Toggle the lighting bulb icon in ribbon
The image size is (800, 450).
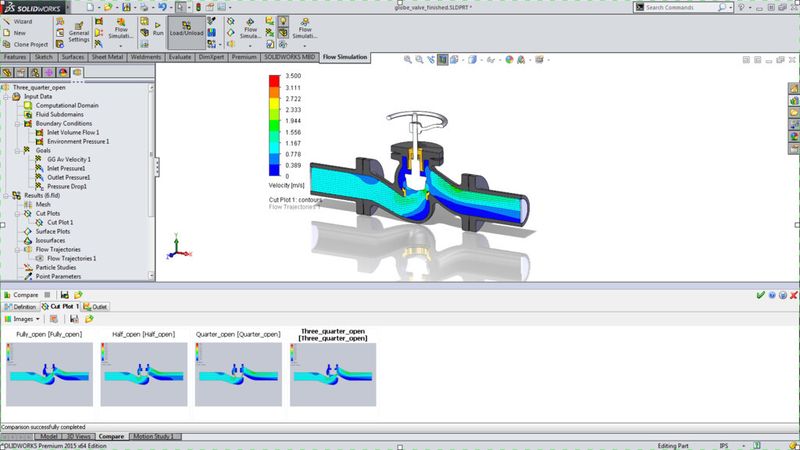pos(283,21)
